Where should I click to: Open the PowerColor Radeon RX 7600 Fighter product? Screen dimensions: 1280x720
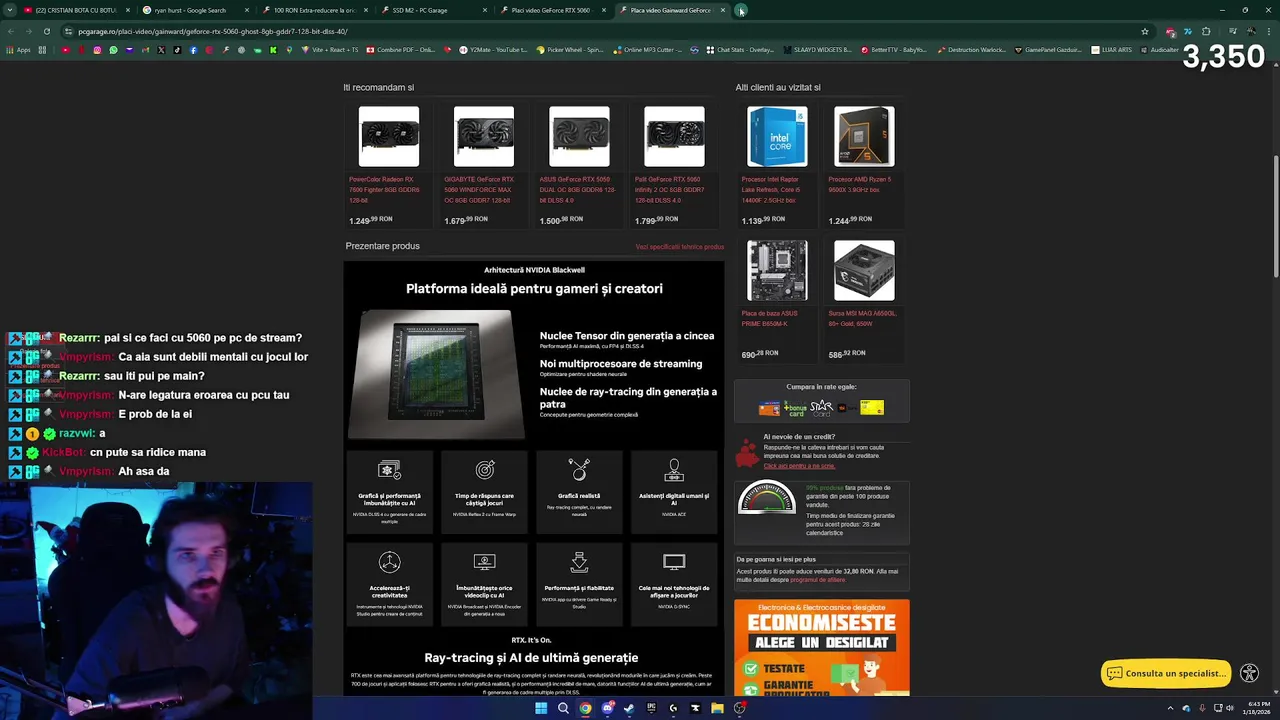[x=389, y=166]
